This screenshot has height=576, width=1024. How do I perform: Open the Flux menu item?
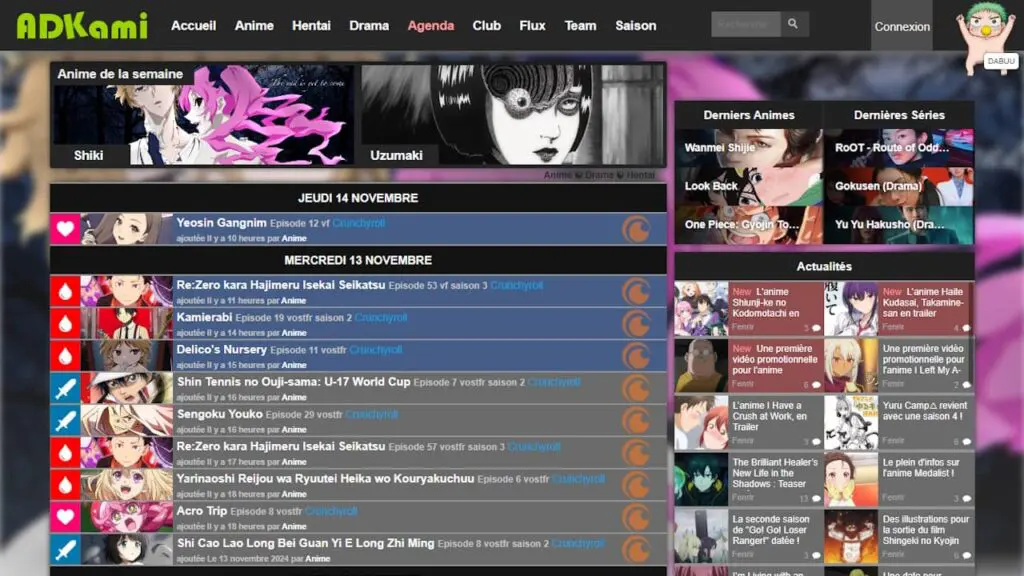[532, 25]
